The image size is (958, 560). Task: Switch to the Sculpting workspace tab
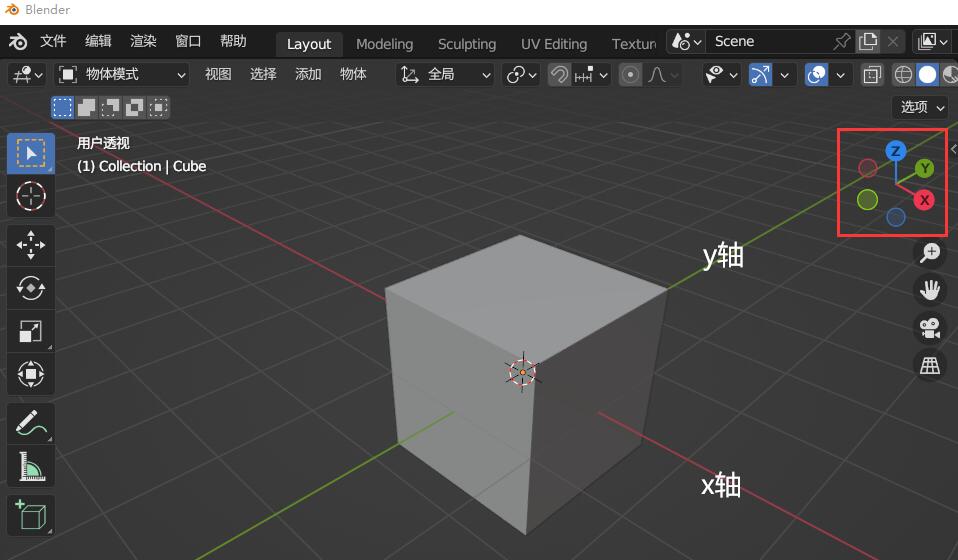point(467,44)
